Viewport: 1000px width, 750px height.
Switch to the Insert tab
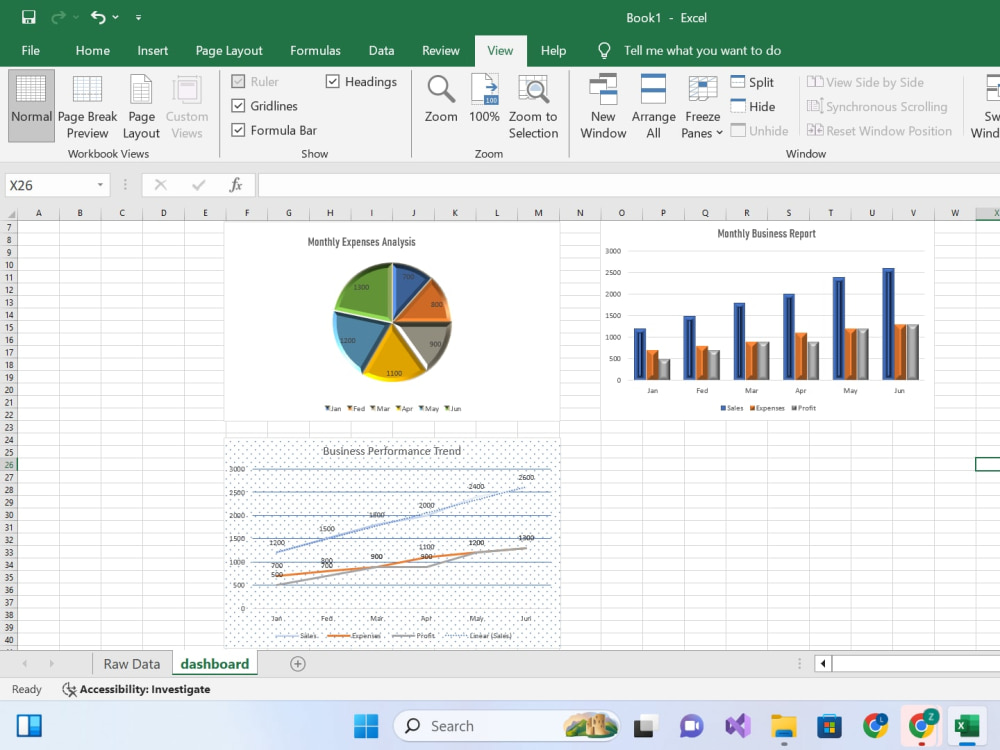coord(152,50)
